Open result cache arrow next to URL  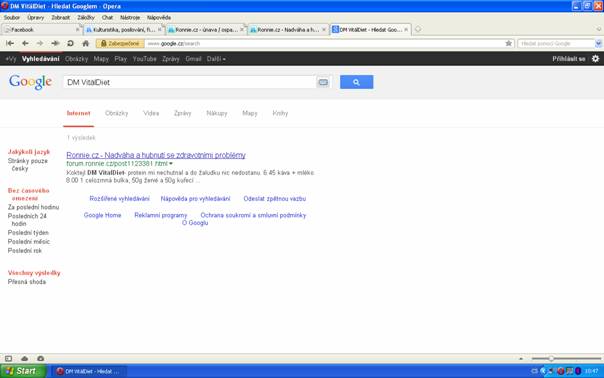tap(171, 164)
